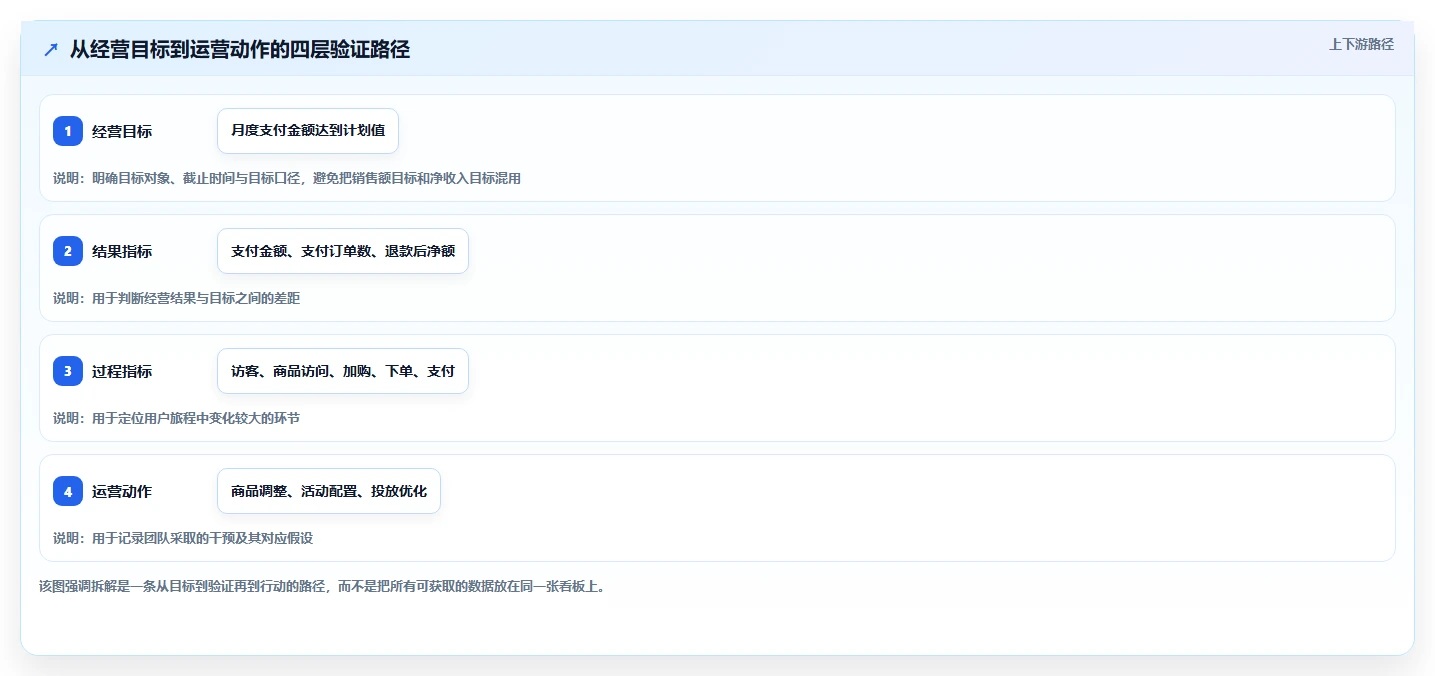Click the 过程指标 layer label
Screen dimensions: 1435x676
click(x=122, y=371)
